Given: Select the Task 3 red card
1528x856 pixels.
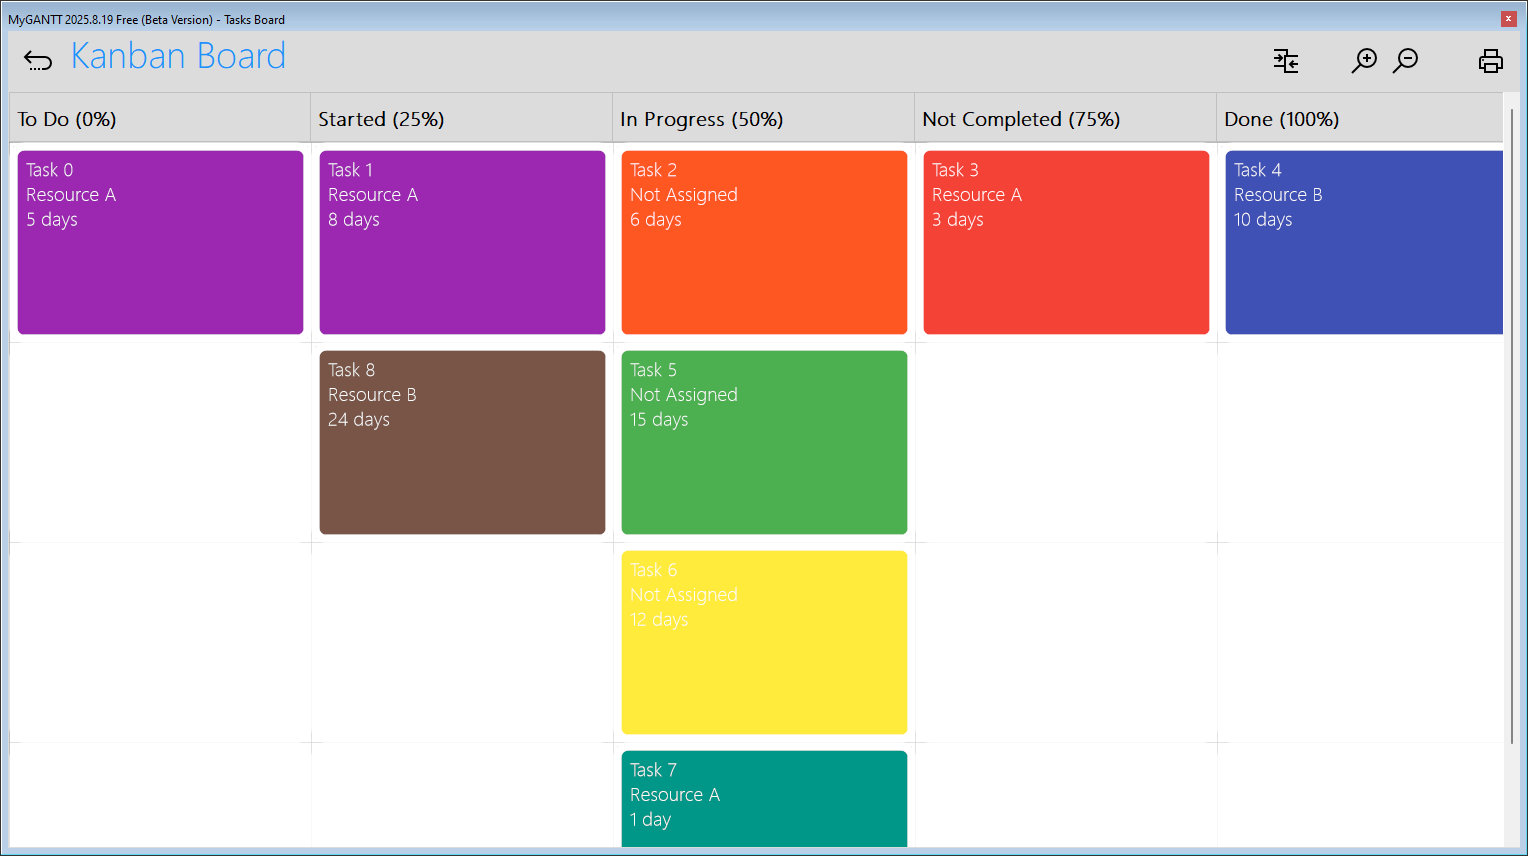Looking at the screenshot, I should [1066, 242].
